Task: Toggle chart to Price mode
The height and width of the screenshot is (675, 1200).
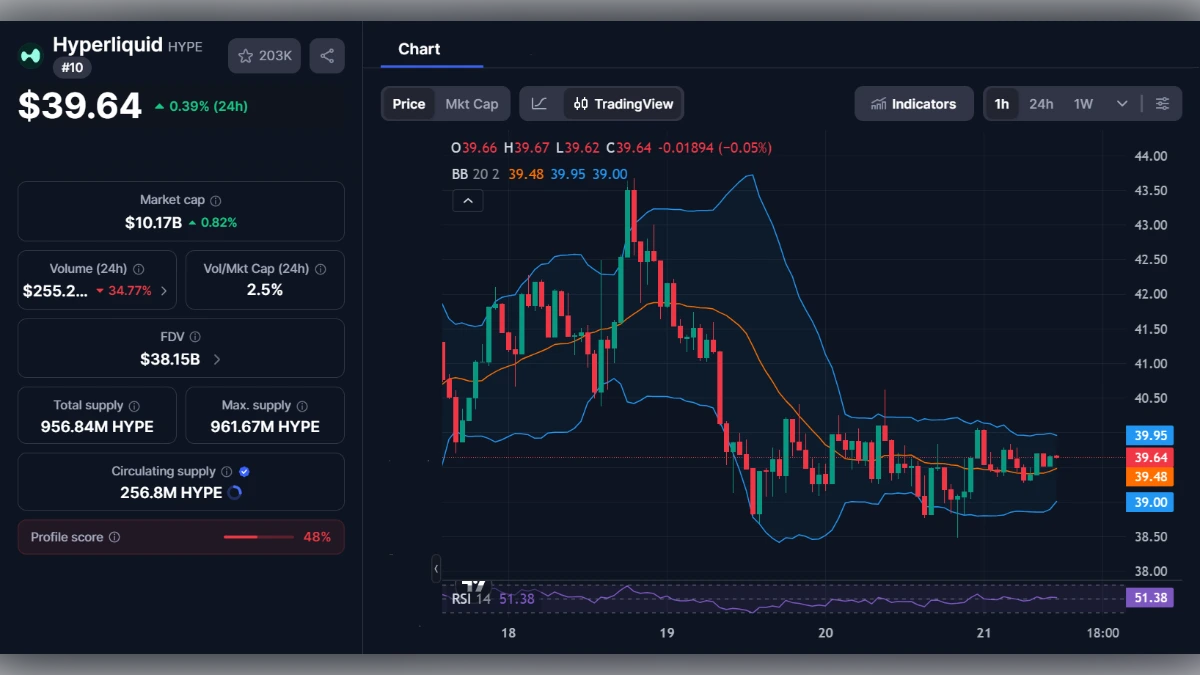Action: 408,104
